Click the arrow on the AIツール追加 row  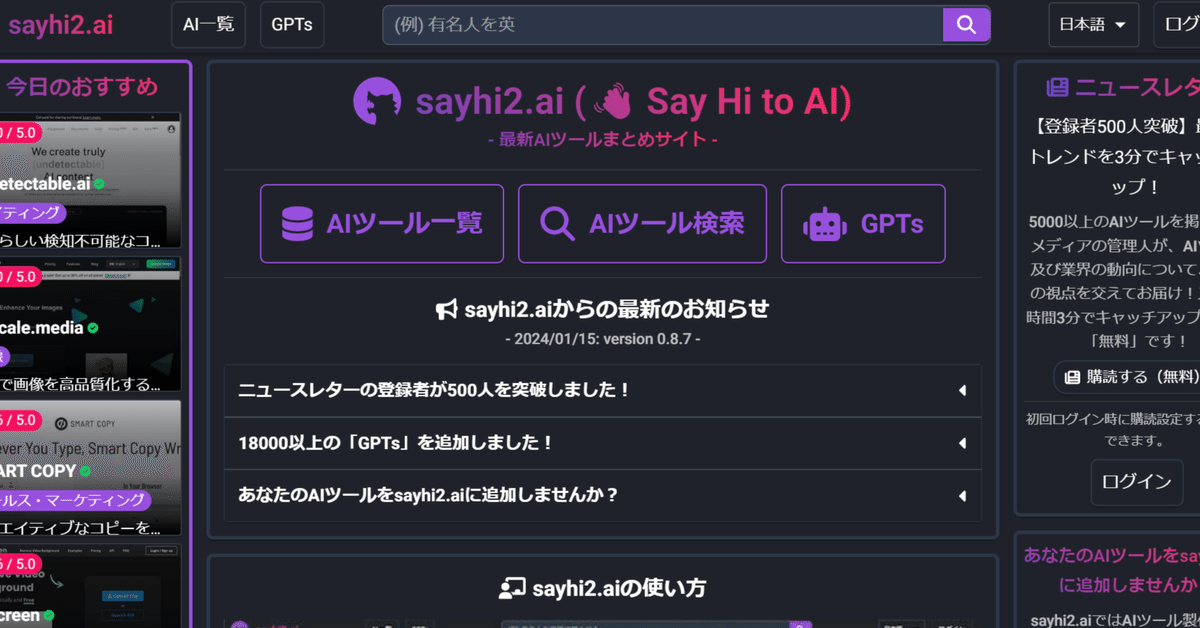point(962,495)
